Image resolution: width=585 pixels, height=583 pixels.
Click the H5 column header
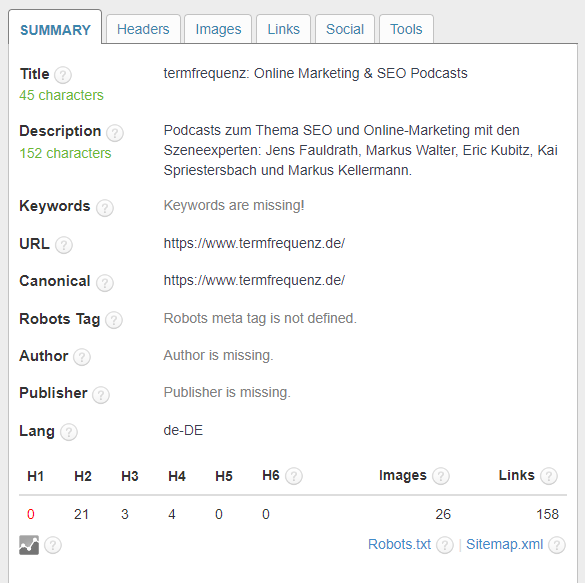pos(223,476)
